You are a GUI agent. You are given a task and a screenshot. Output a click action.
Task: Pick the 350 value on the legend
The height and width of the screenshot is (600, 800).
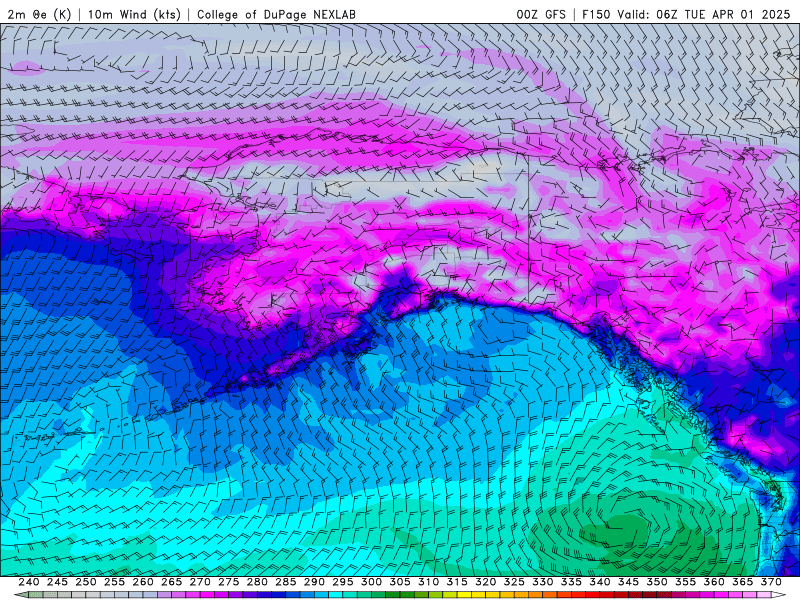click(657, 582)
